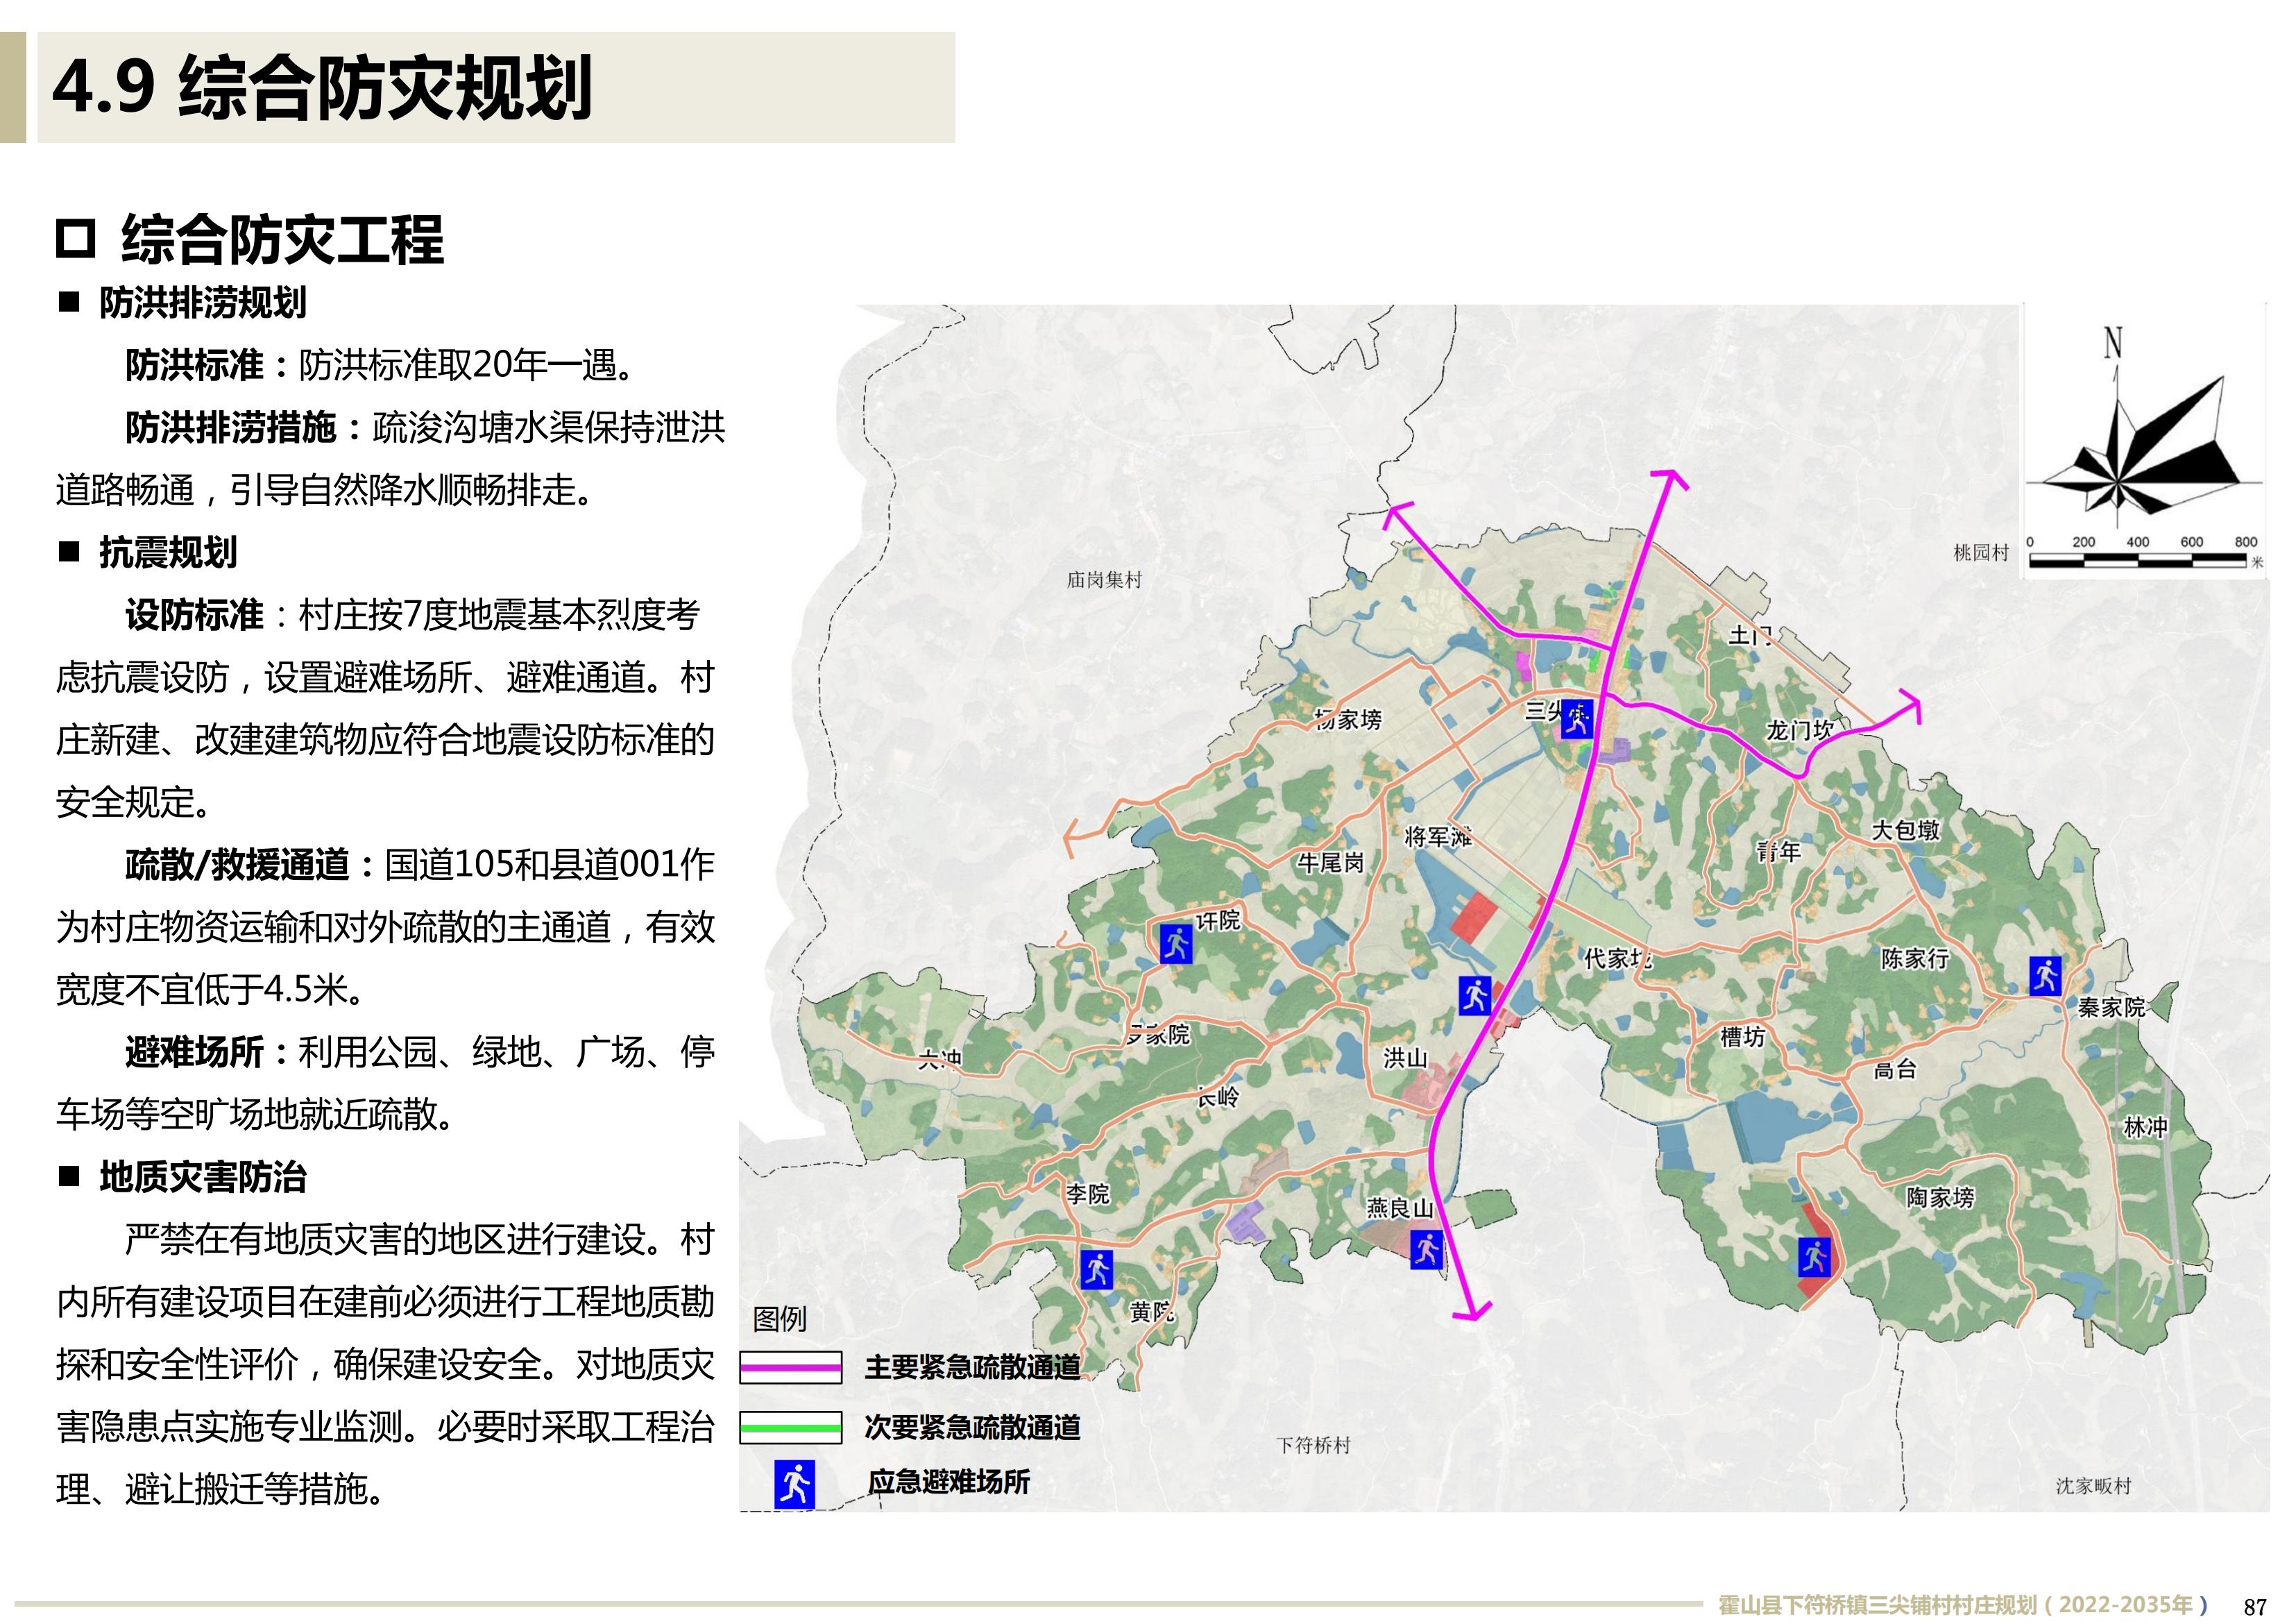Click the shelter icon northeast of 洪山

tap(1475, 995)
